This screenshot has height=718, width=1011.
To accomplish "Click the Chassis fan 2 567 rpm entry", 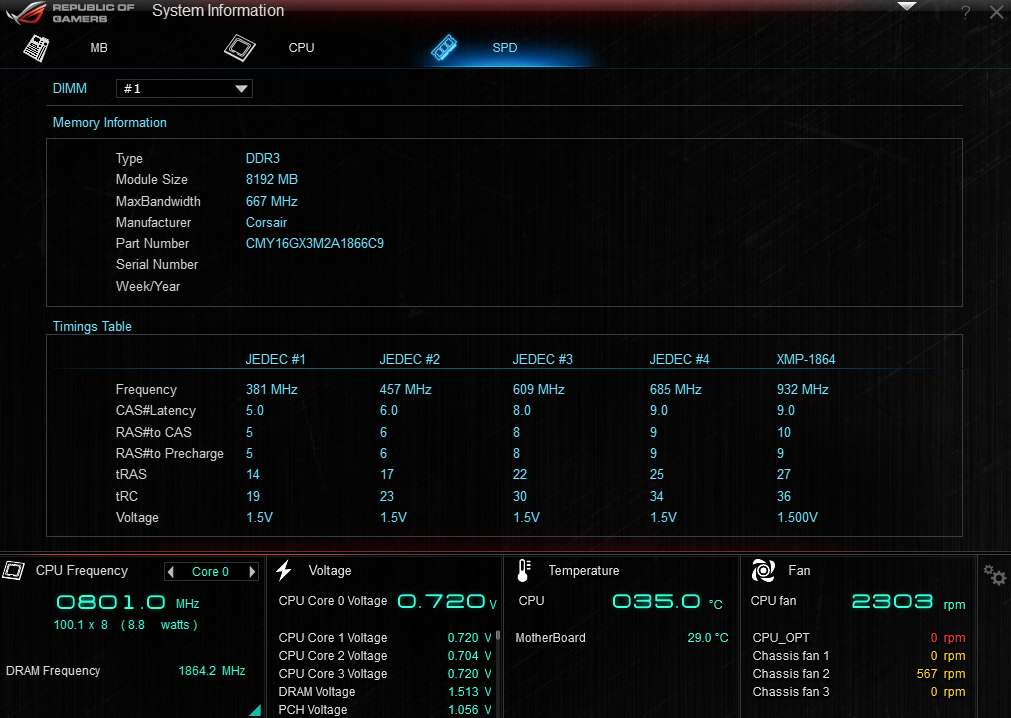I will [859, 674].
